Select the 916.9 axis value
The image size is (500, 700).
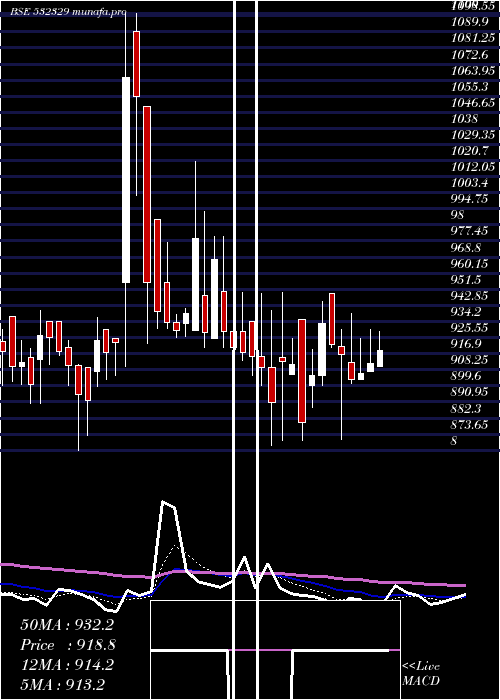[468, 343]
